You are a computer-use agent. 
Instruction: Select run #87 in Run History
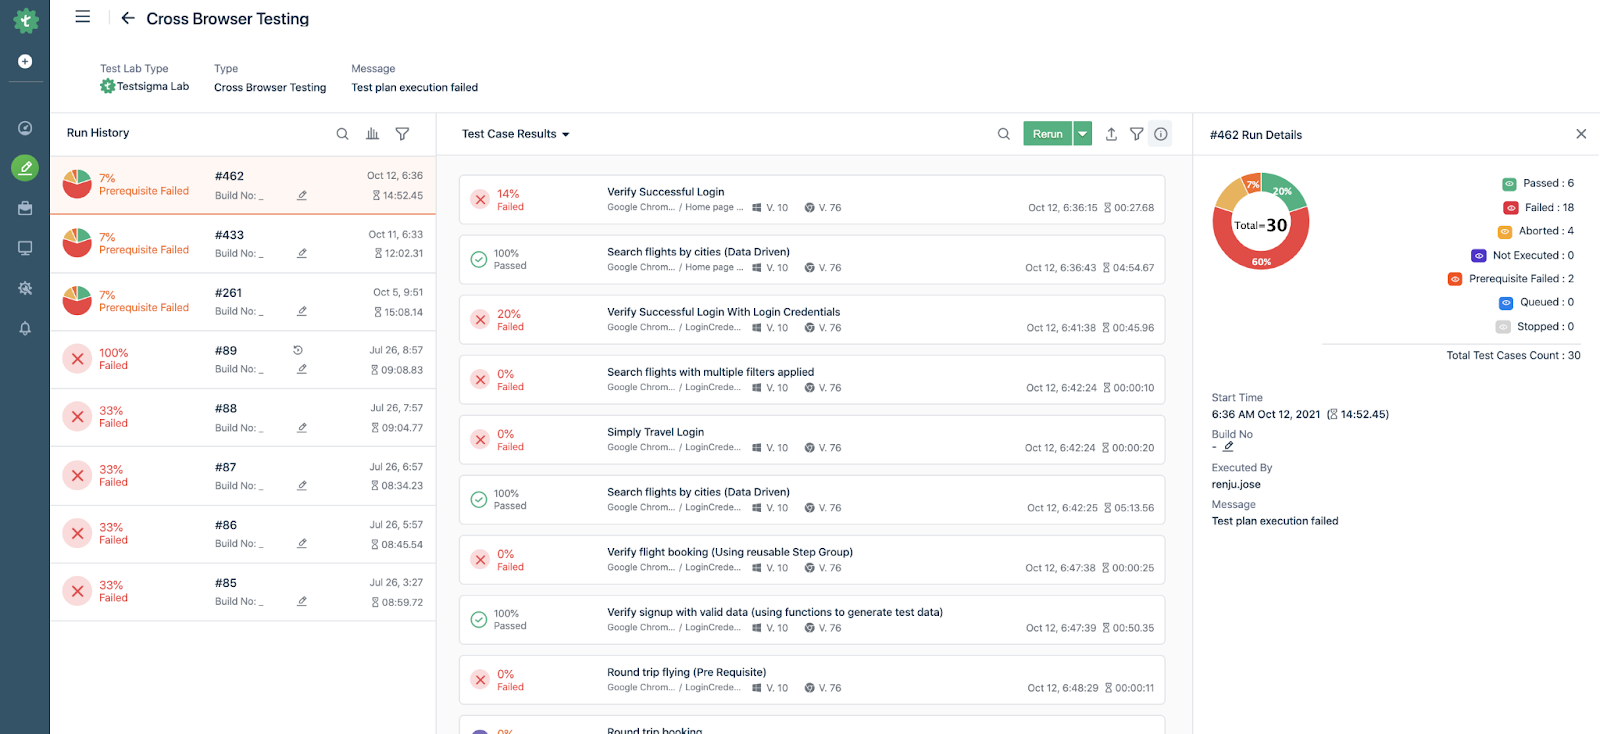tap(243, 476)
